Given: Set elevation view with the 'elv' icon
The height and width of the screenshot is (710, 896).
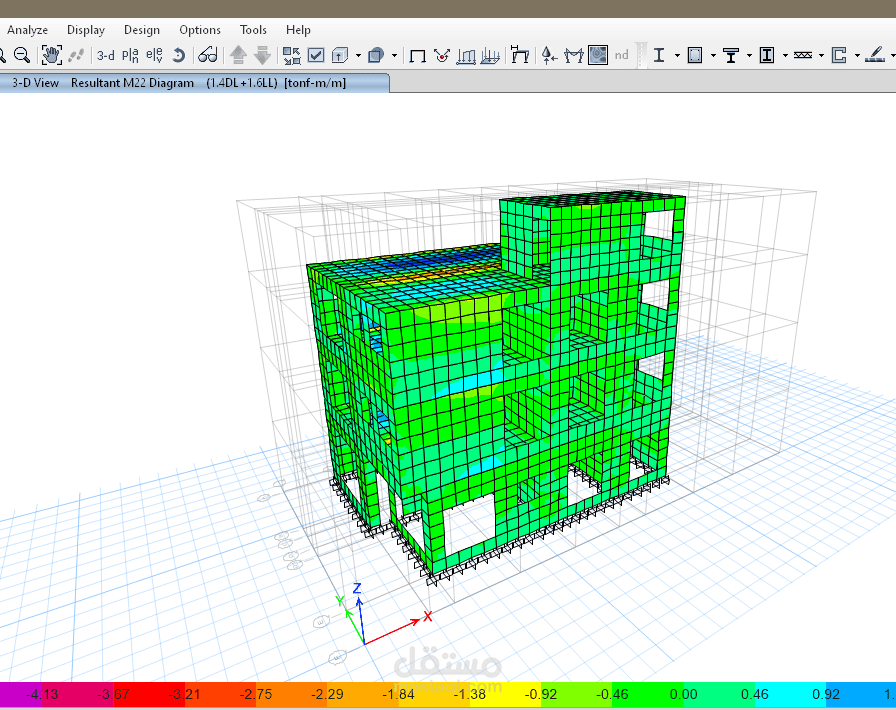Looking at the screenshot, I should 154,55.
